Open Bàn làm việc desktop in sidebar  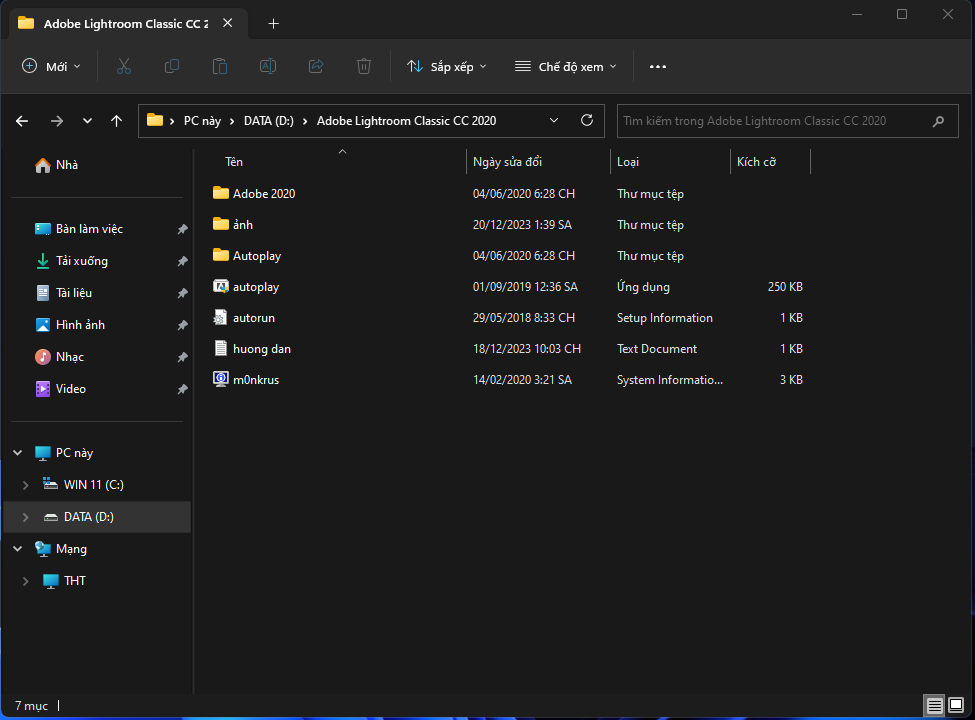tap(78, 229)
